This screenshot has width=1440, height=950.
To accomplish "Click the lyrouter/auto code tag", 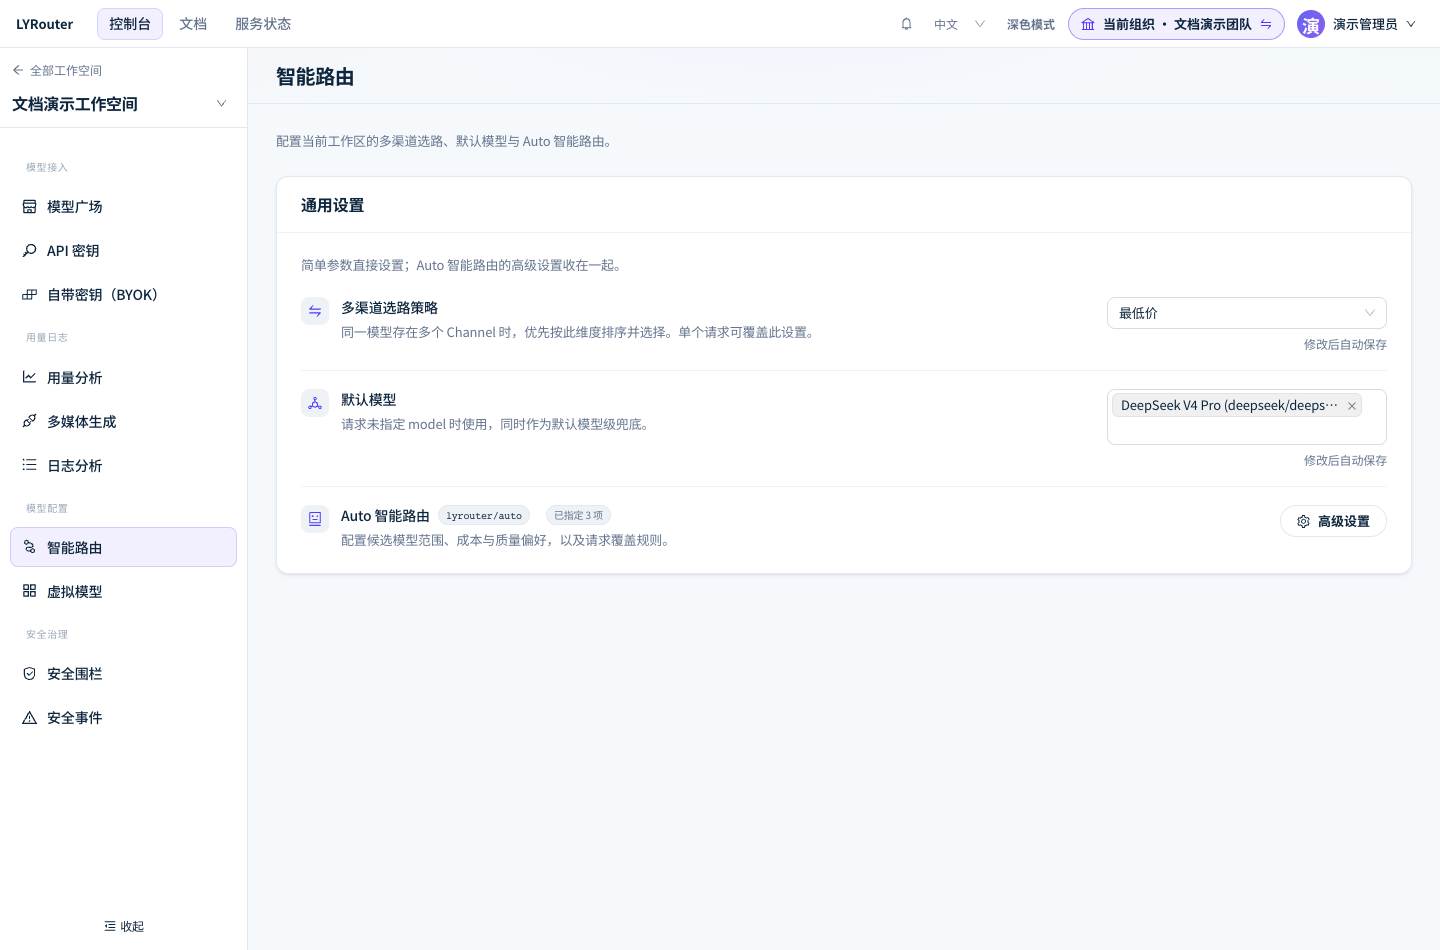I will click(x=484, y=516).
